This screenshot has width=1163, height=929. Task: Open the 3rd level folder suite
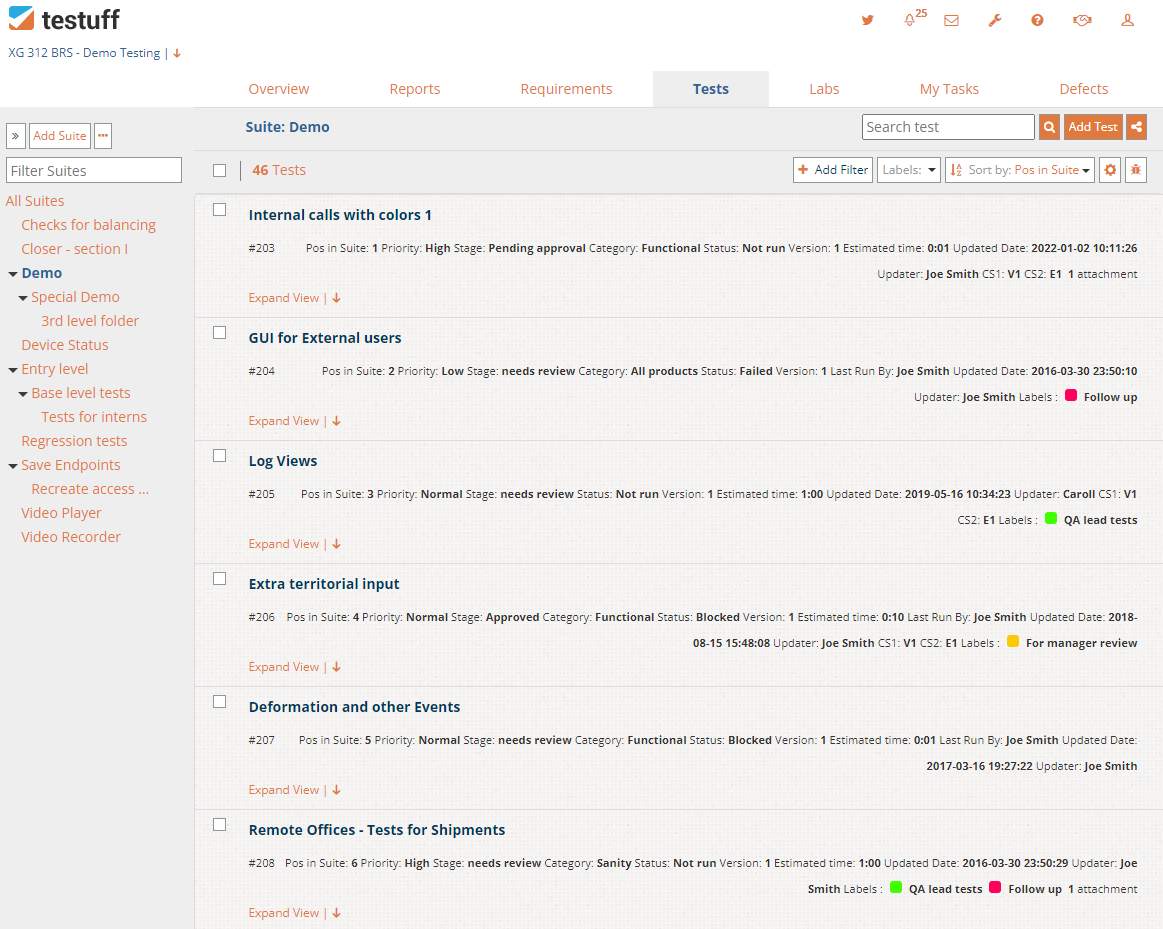point(90,321)
